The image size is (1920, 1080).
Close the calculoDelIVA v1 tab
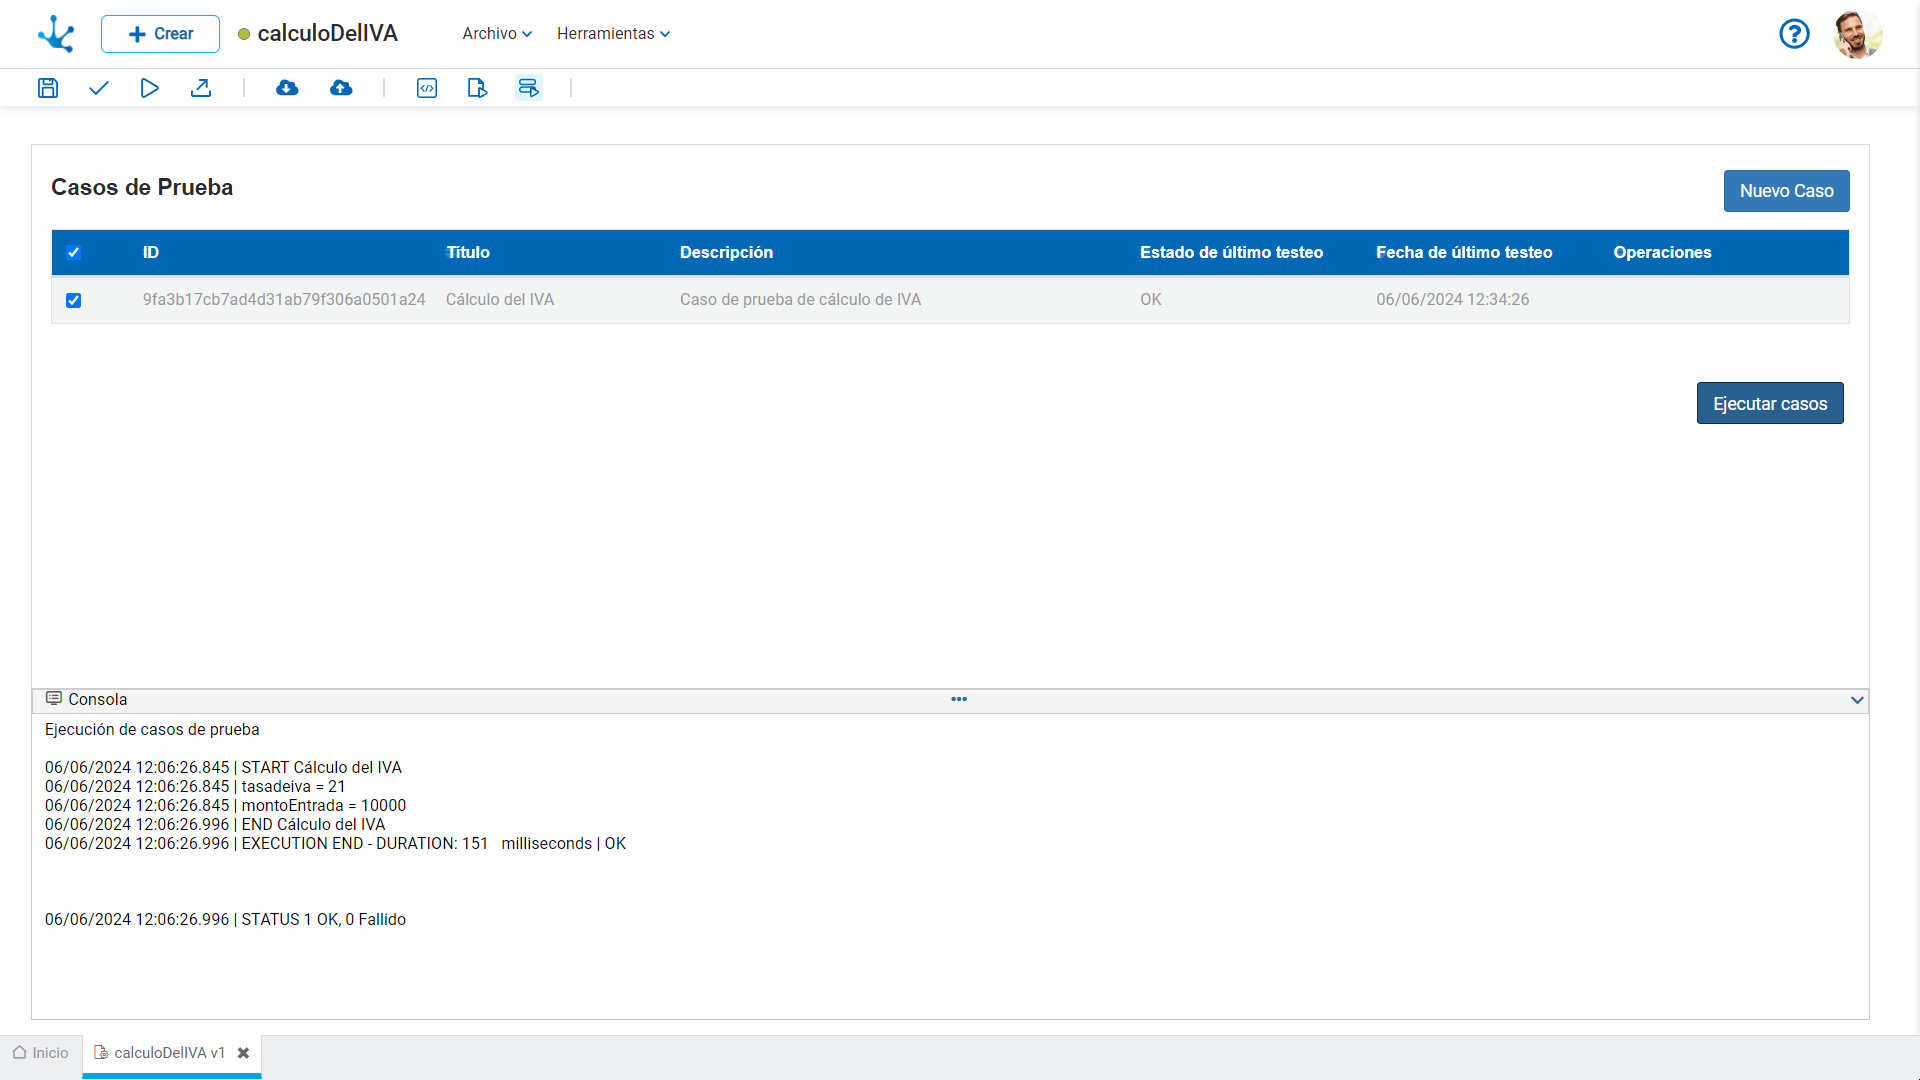[x=243, y=1053]
